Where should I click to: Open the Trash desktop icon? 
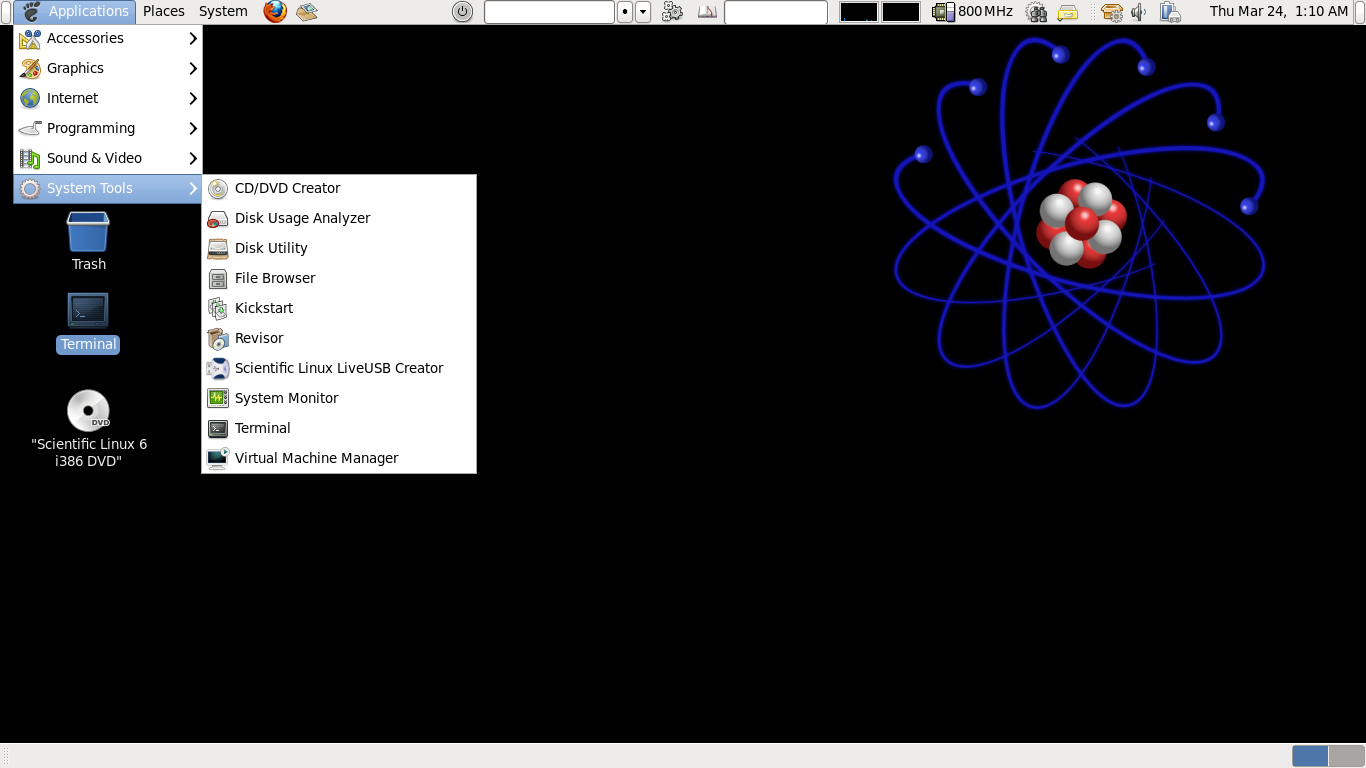(x=88, y=231)
